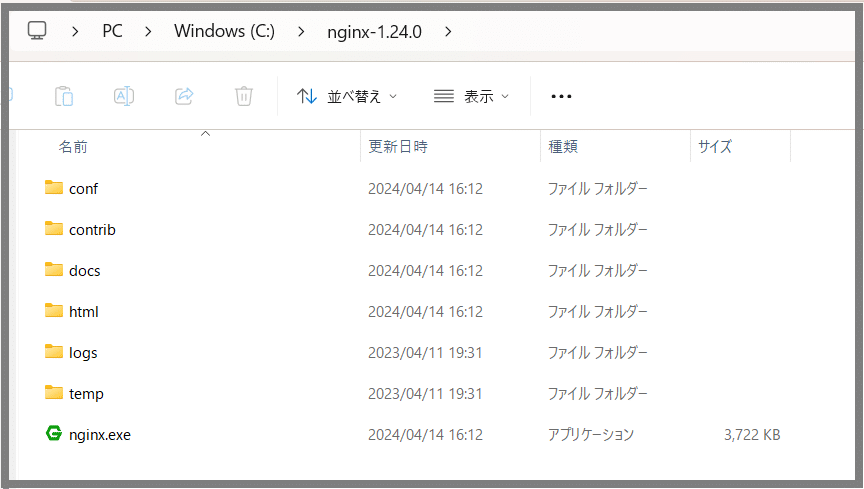The image size is (864, 489).
Task: Click the Windows (C:) breadcrumb
Action: (x=224, y=31)
